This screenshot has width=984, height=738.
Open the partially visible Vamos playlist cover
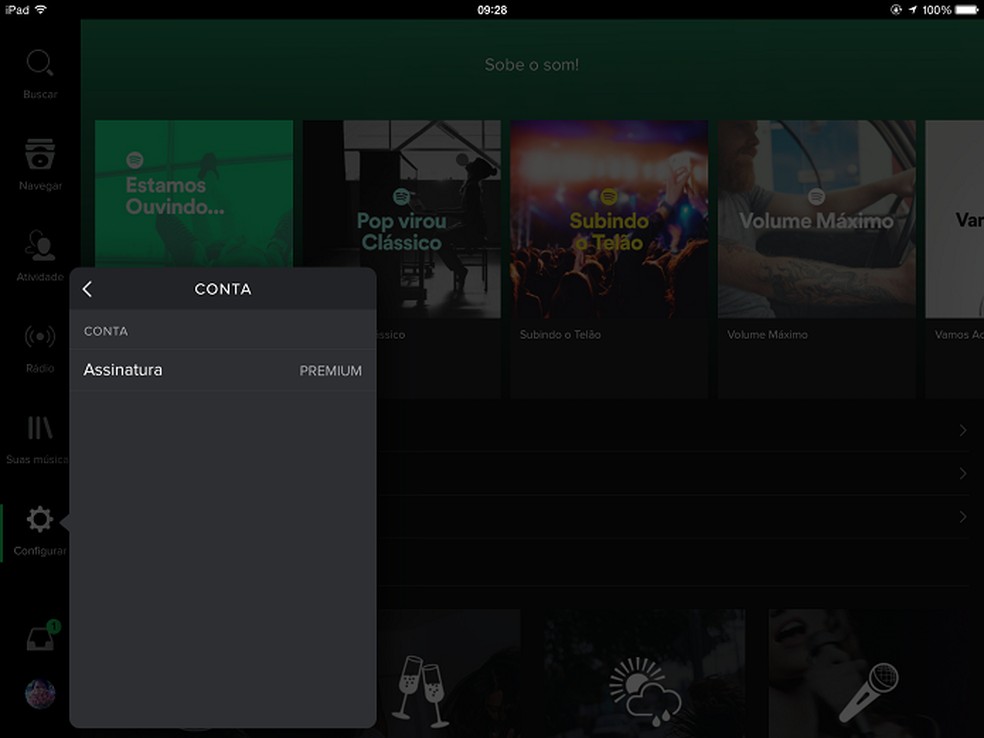click(x=955, y=219)
